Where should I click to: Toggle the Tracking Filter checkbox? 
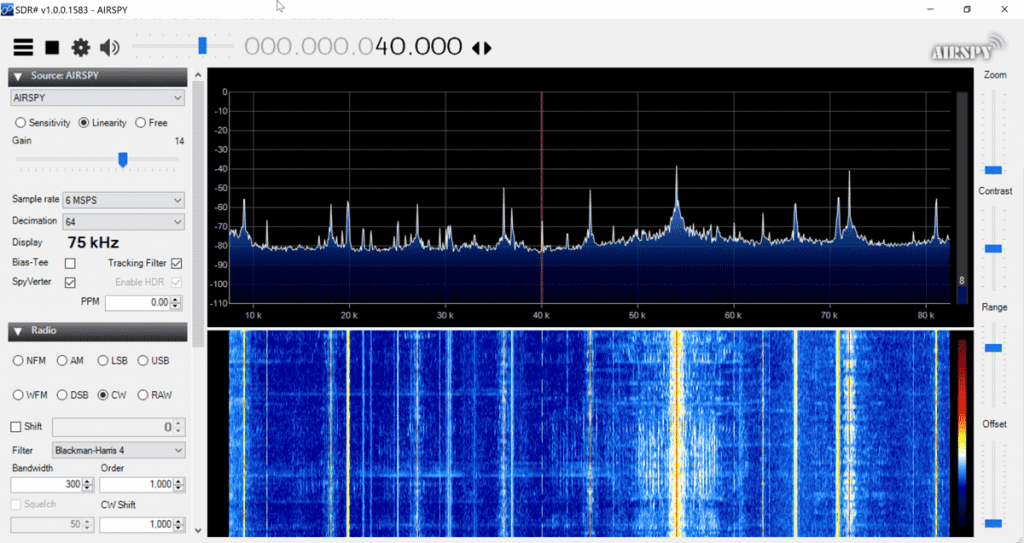click(176, 263)
